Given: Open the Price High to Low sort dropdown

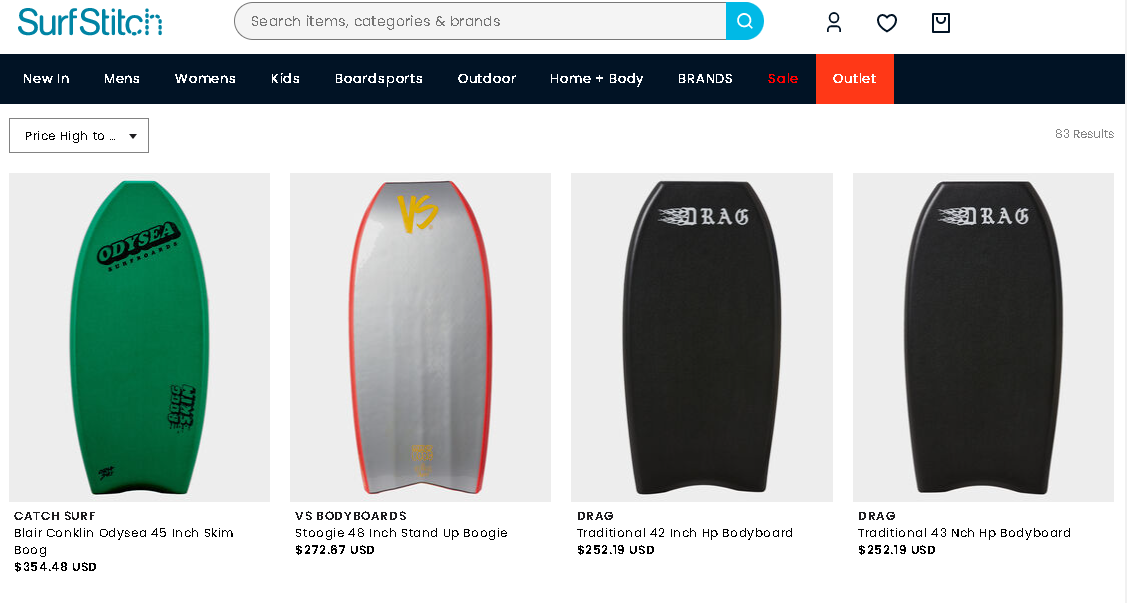Looking at the screenshot, I should (x=78, y=135).
